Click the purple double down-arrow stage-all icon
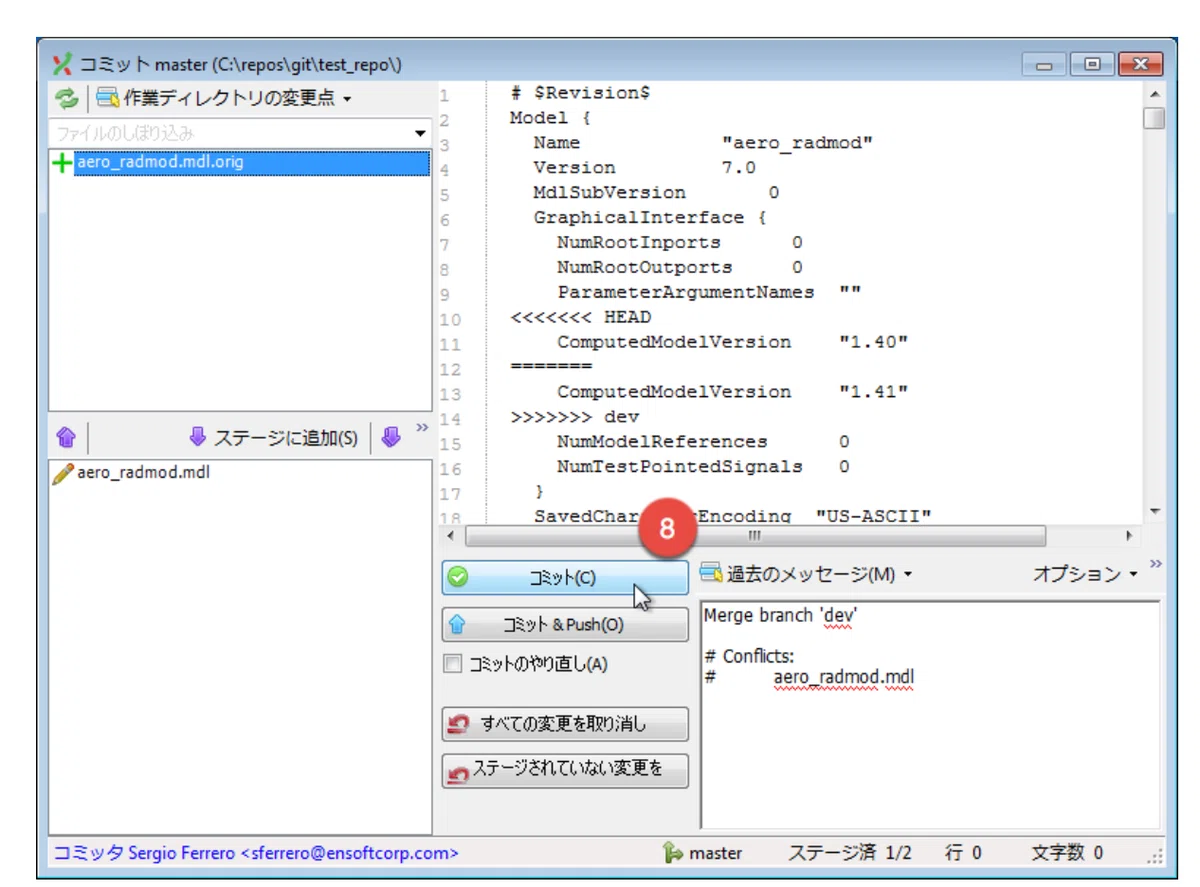 coord(391,436)
